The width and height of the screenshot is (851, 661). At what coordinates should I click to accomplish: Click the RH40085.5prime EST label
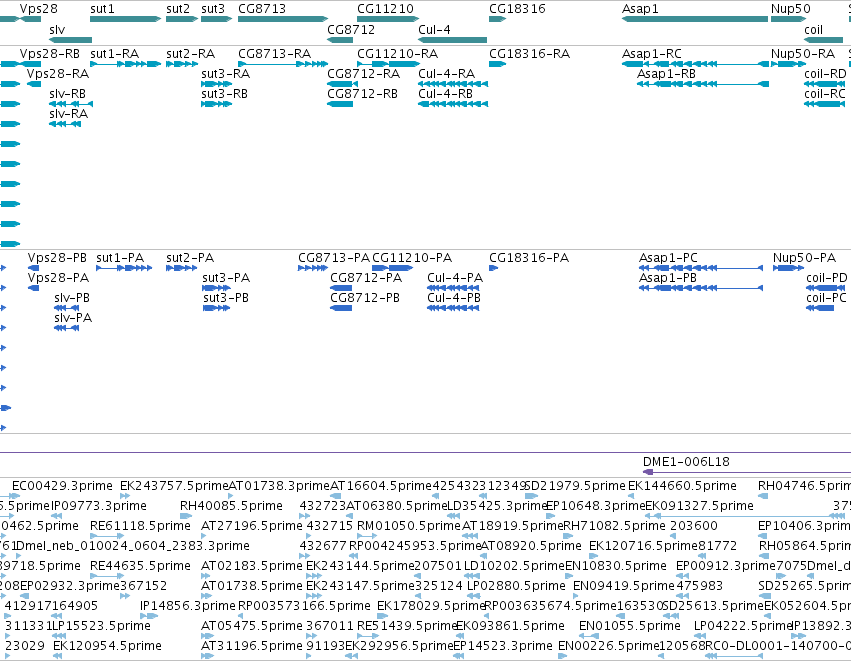231,506
